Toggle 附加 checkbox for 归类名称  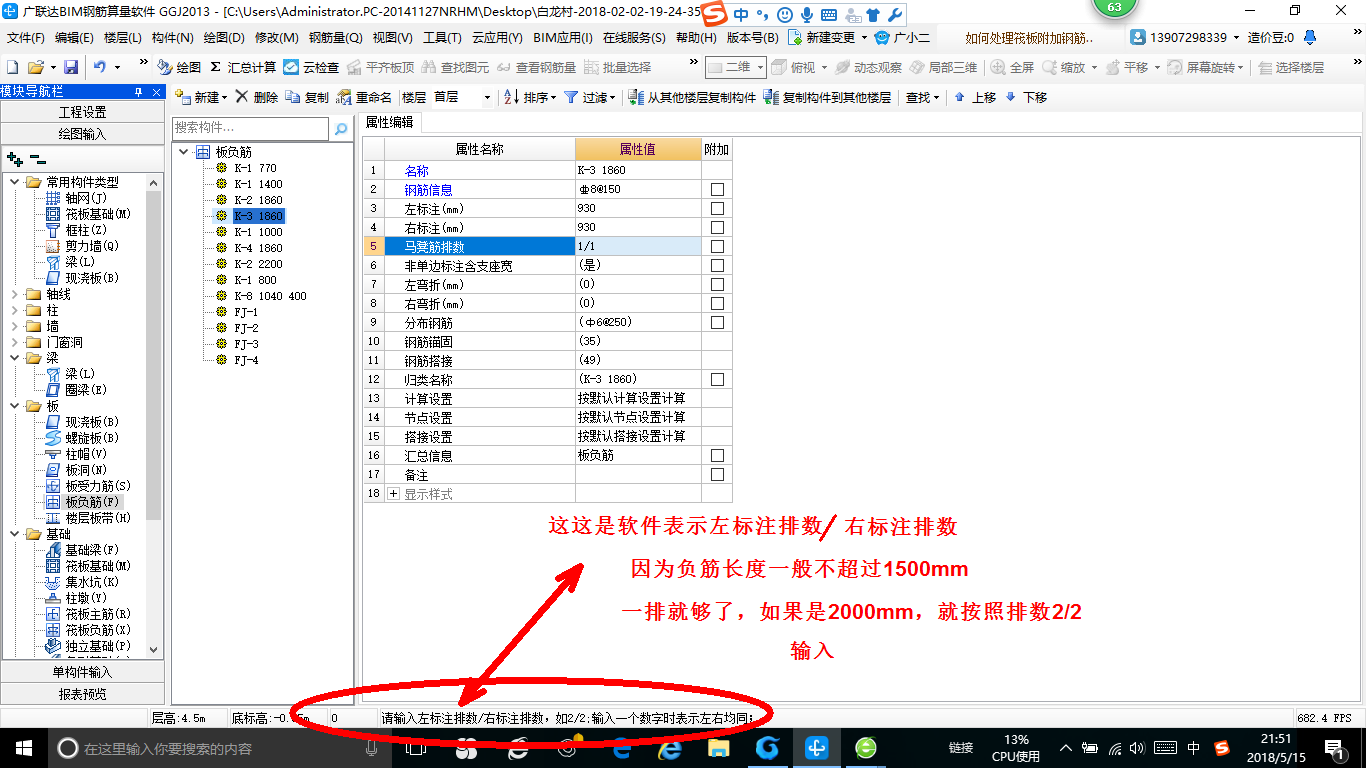point(717,380)
